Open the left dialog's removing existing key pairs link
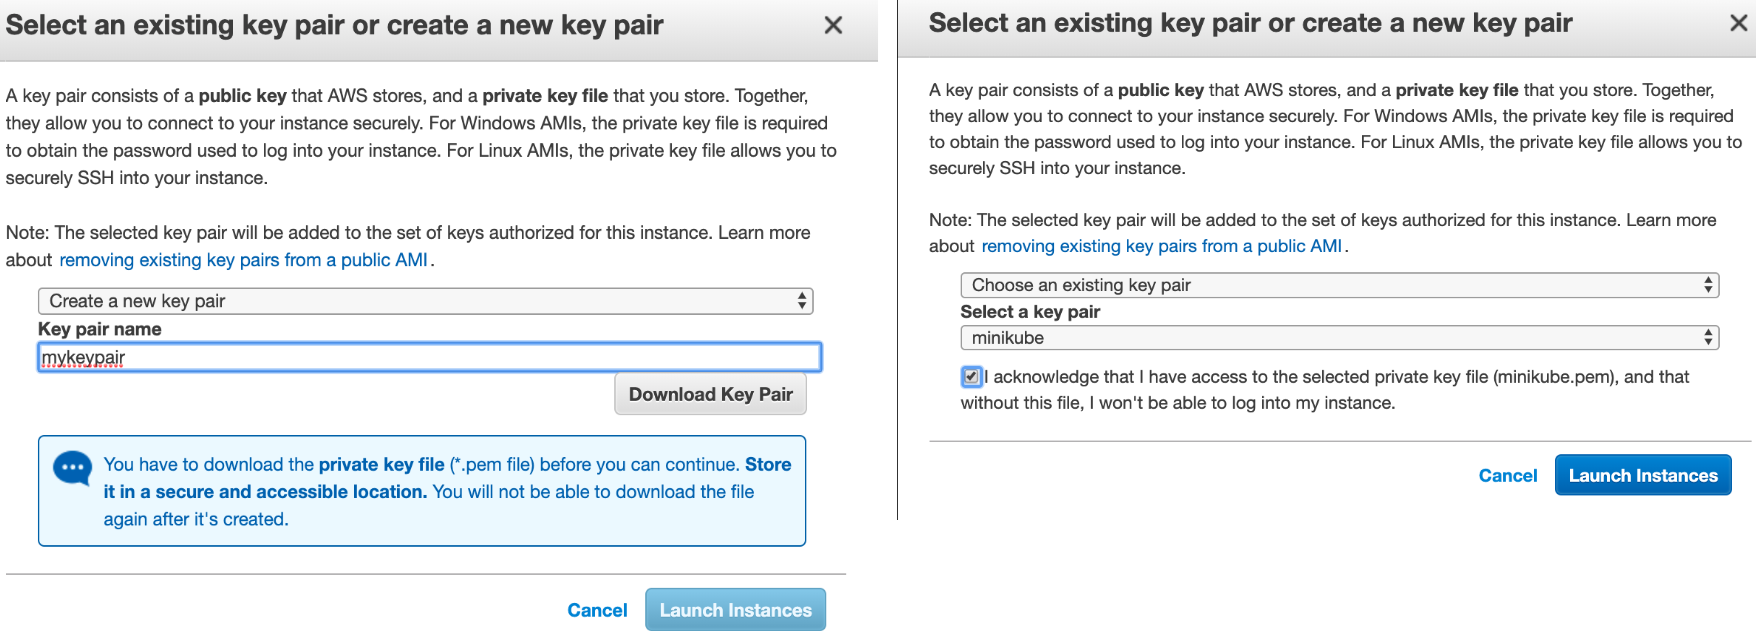 point(244,260)
